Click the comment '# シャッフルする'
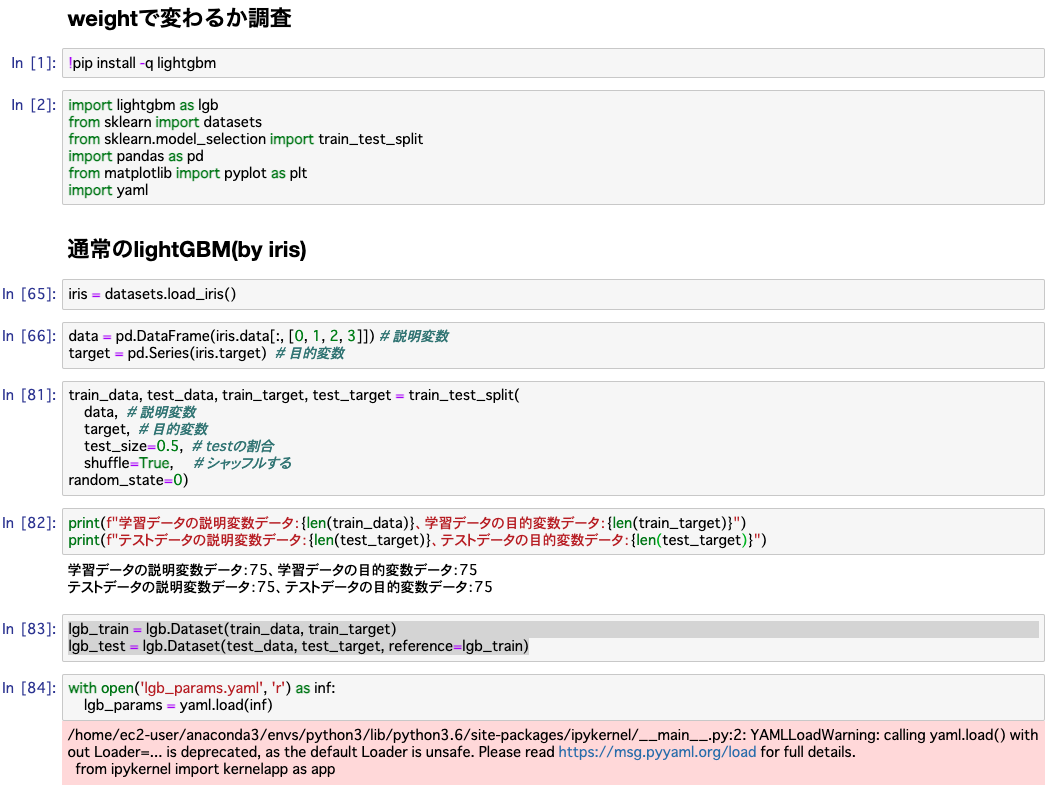Viewport: 1054px width, 793px height. click(x=242, y=463)
